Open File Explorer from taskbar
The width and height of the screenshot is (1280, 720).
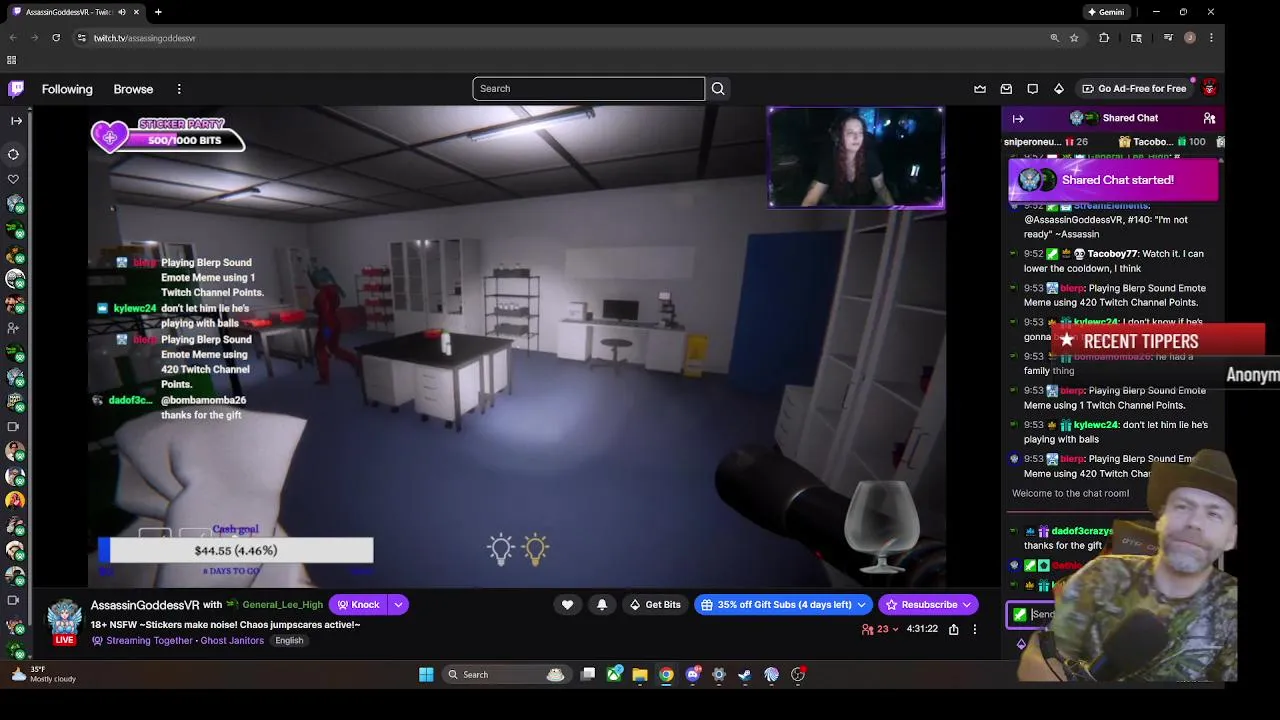[640, 675]
